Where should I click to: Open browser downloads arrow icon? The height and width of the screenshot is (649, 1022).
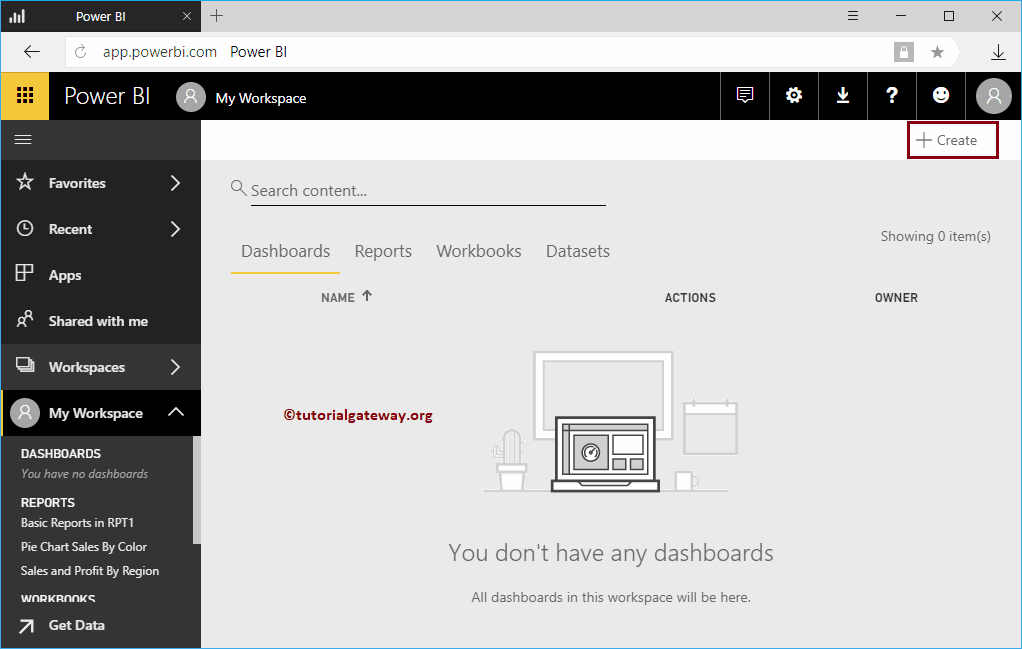[998, 52]
